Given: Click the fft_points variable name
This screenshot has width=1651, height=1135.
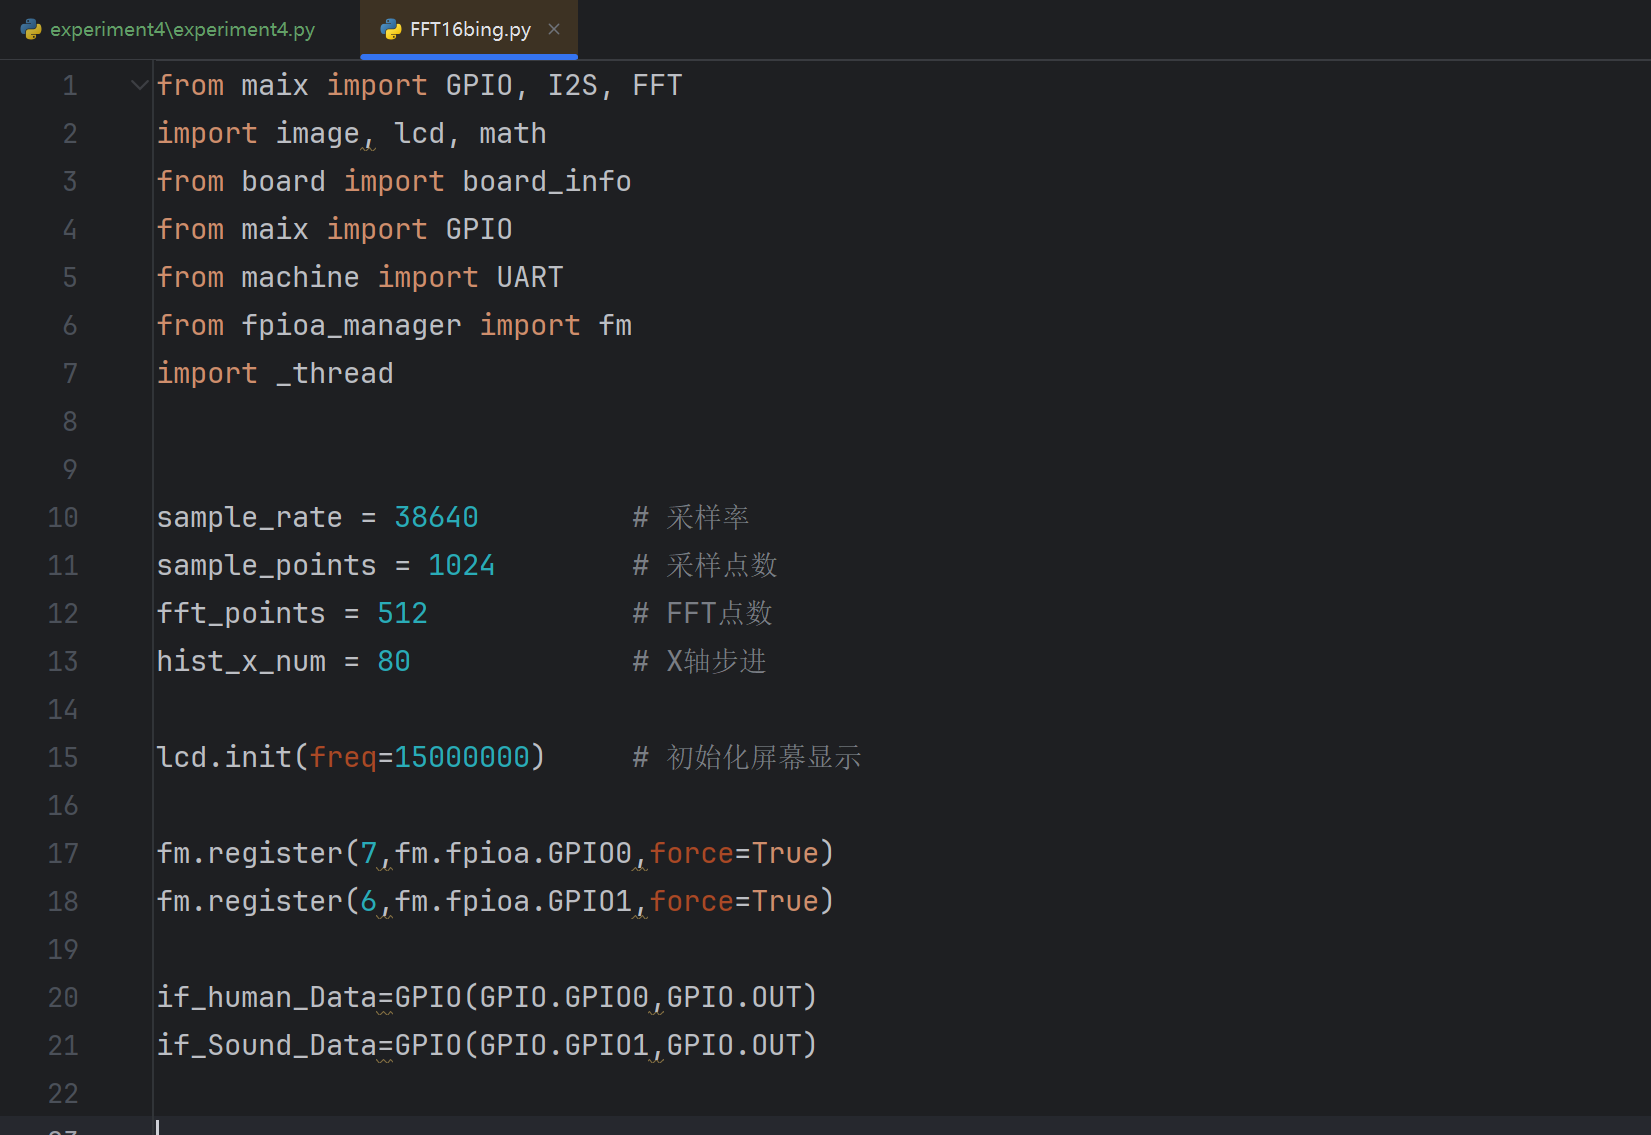Looking at the screenshot, I should [x=241, y=613].
